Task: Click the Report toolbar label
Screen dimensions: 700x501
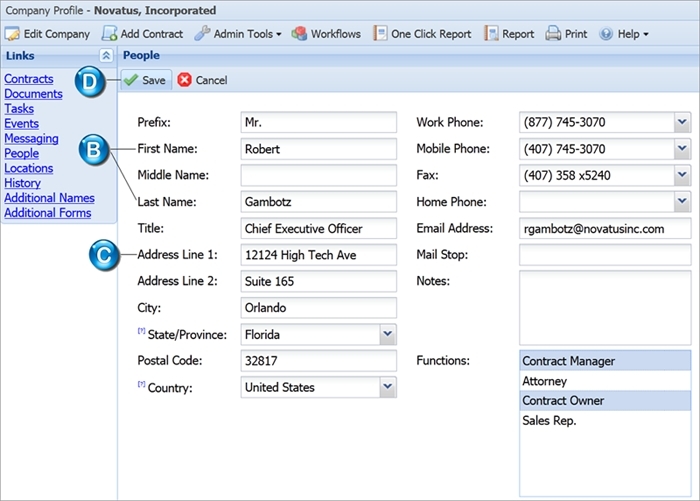Action: (x=518, y=34)
